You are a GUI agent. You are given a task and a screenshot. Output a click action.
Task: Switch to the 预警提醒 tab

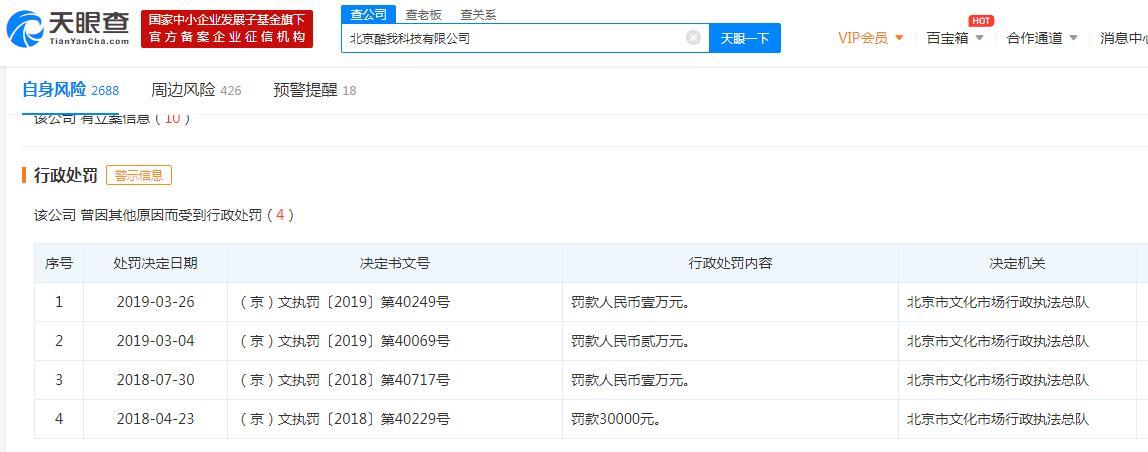tap(314, 90)
